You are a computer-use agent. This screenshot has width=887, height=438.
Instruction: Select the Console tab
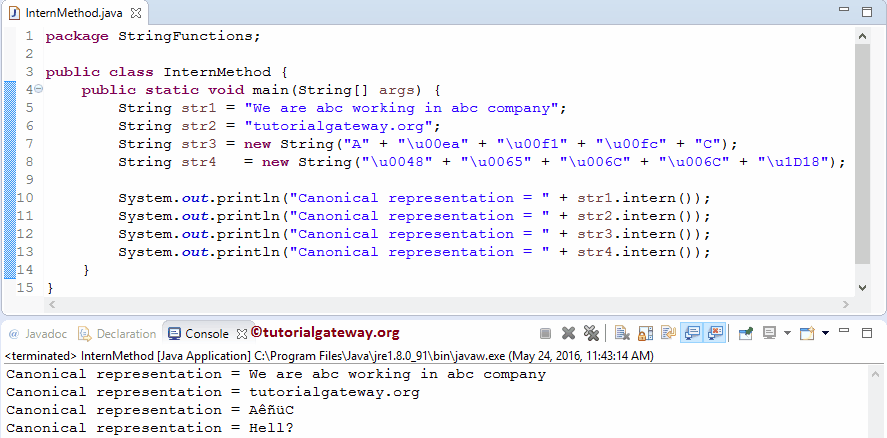coord(207,334)
